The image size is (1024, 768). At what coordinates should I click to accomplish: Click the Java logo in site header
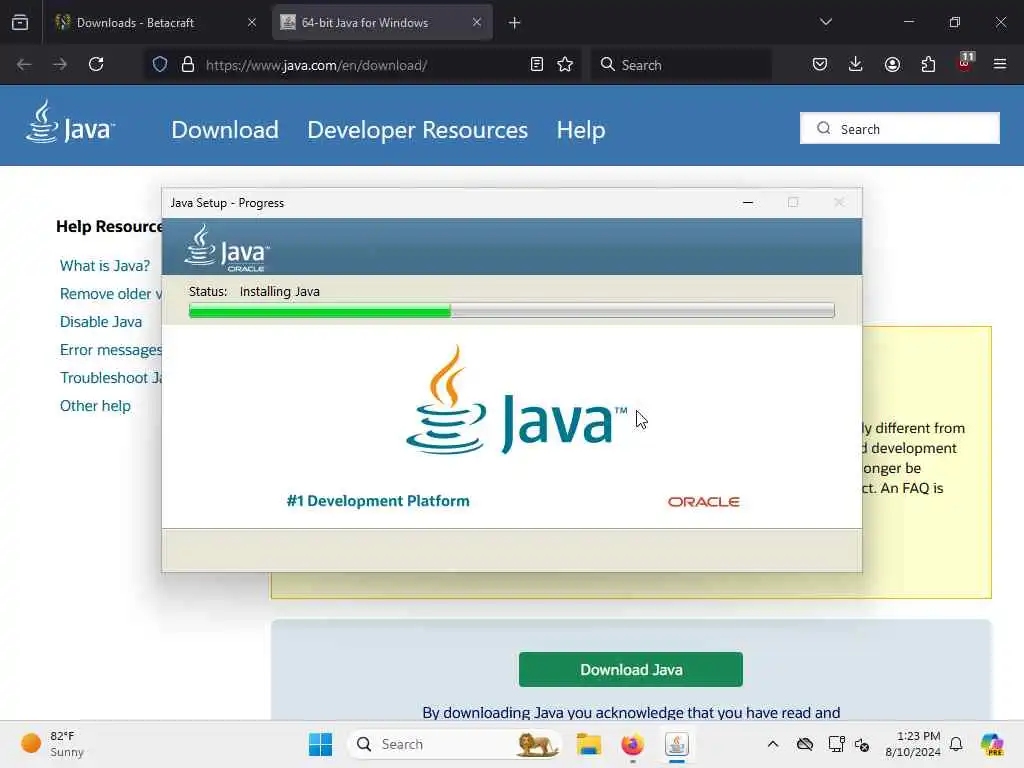click(70, 121)
